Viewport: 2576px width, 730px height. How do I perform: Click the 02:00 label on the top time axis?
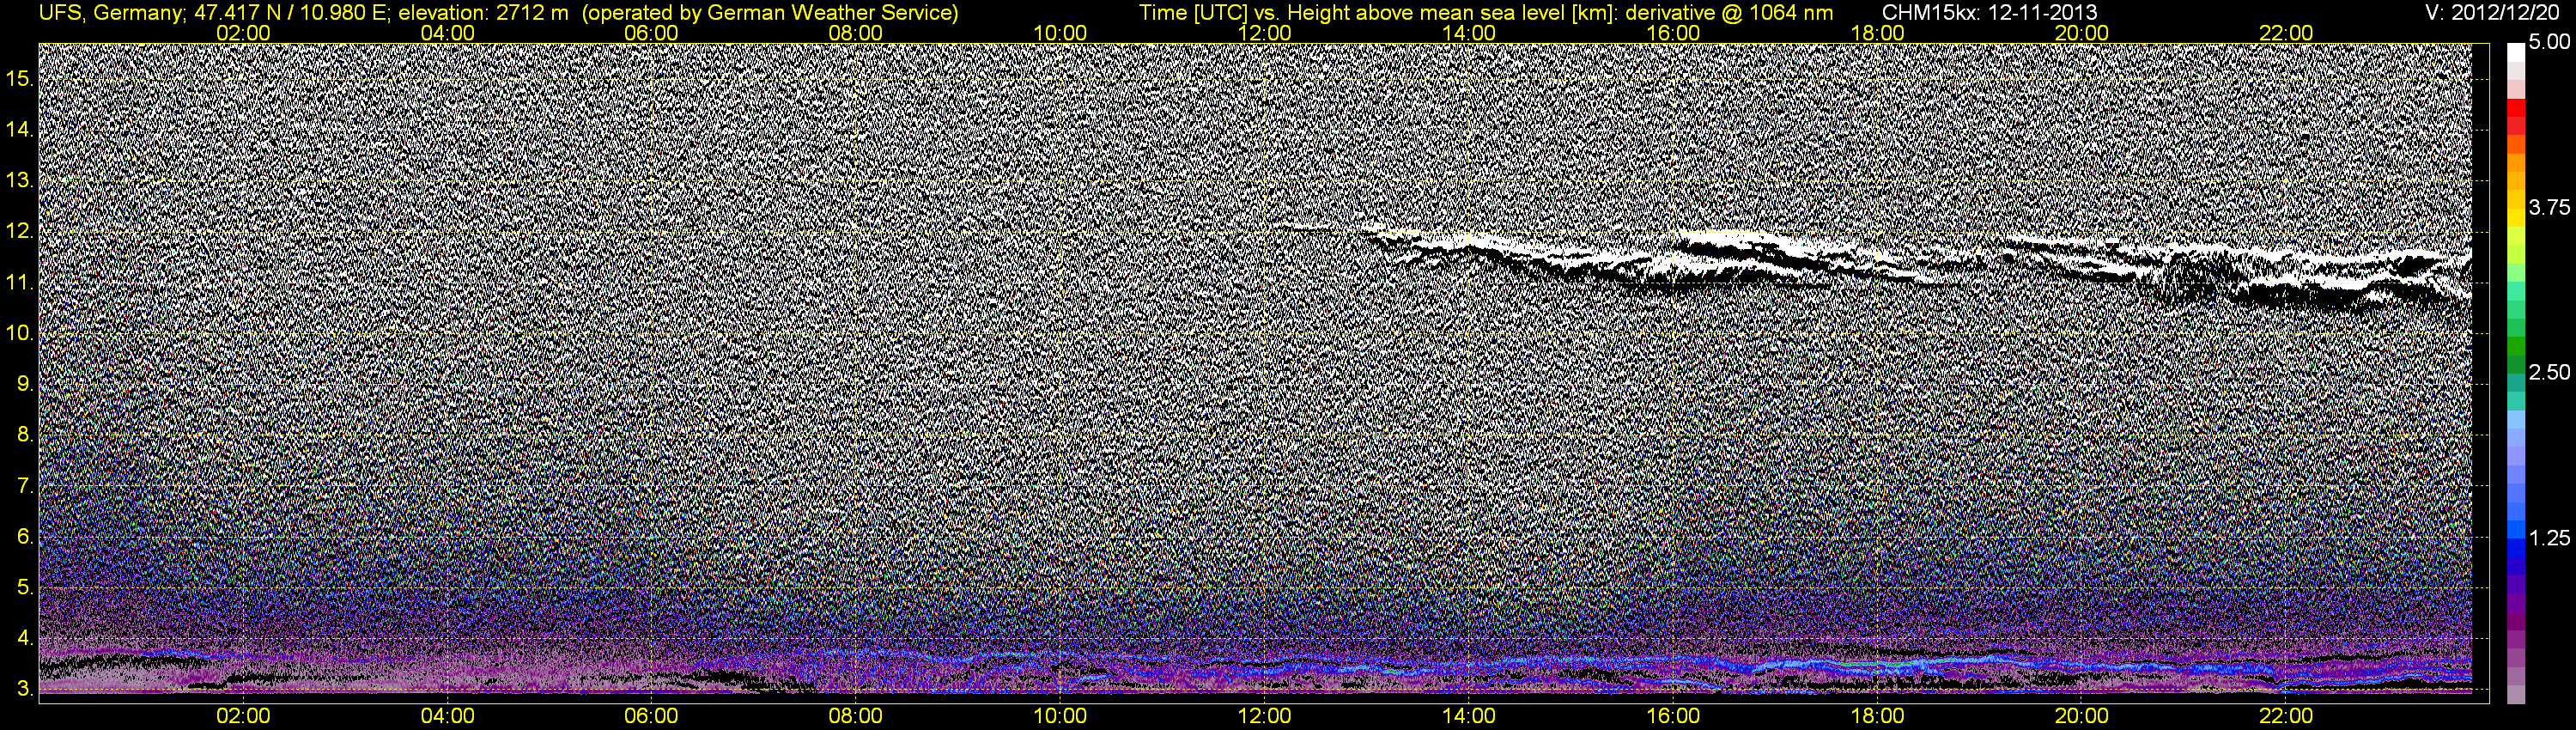(243, 33)
